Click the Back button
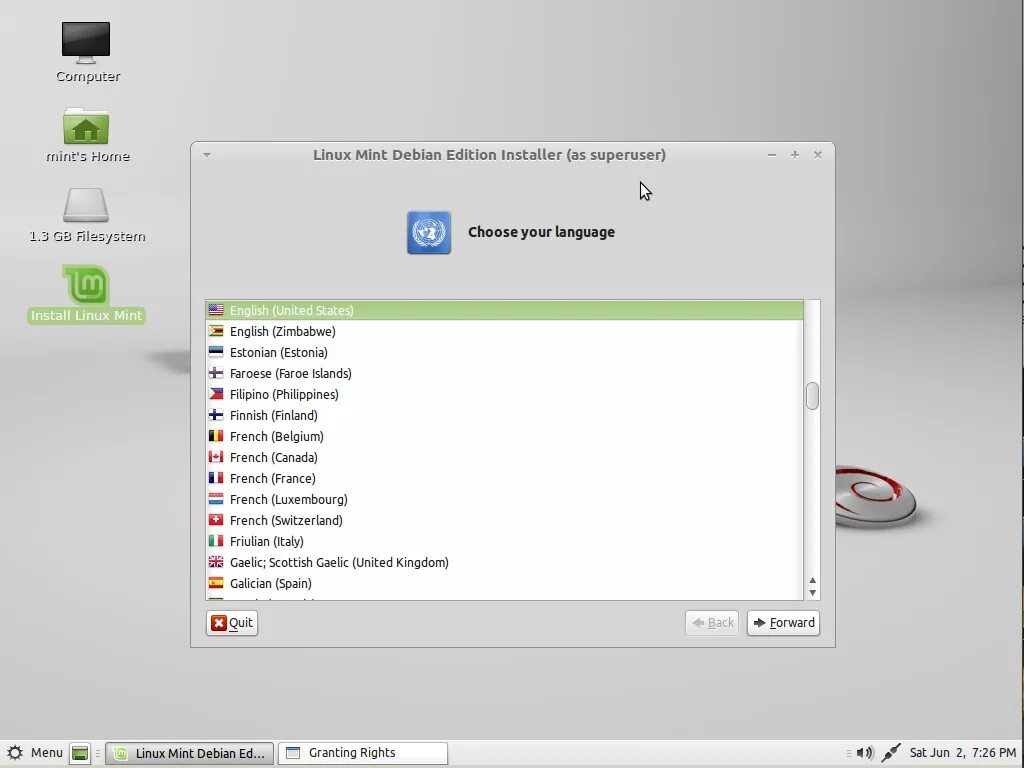 coord(712,623)
